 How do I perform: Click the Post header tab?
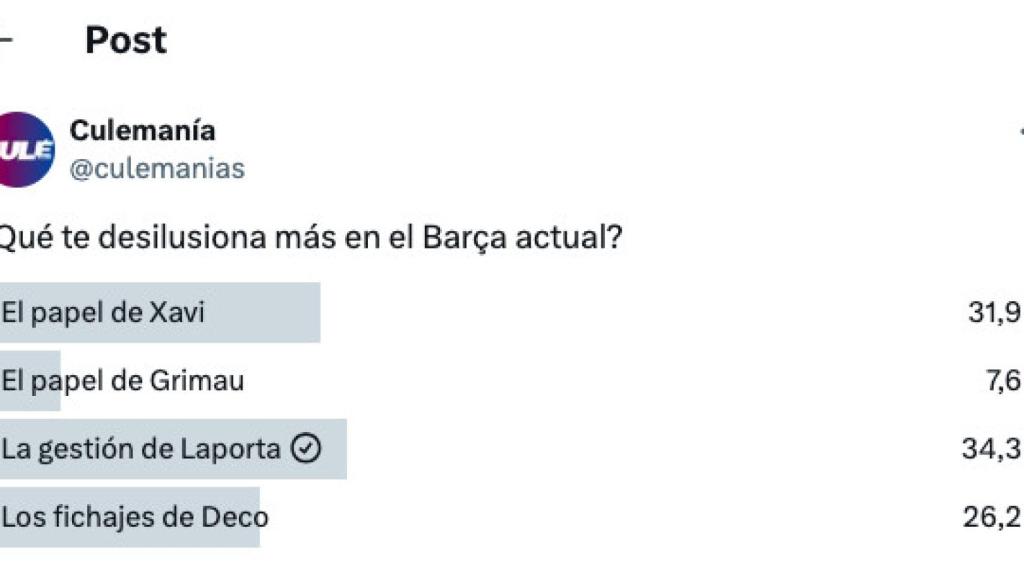point(126,40)
